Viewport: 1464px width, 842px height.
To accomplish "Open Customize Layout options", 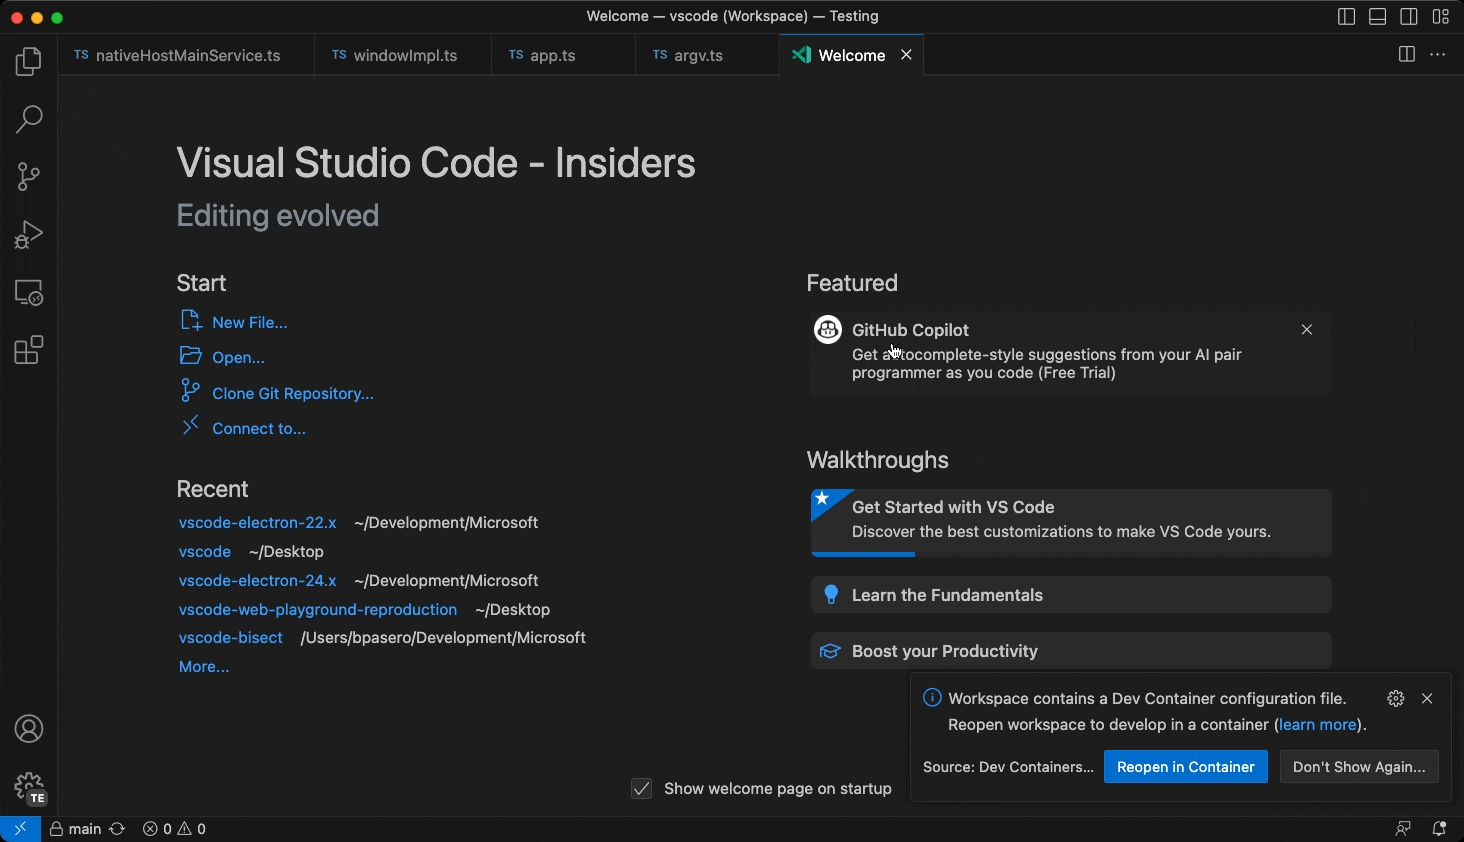I will 1441,16.
